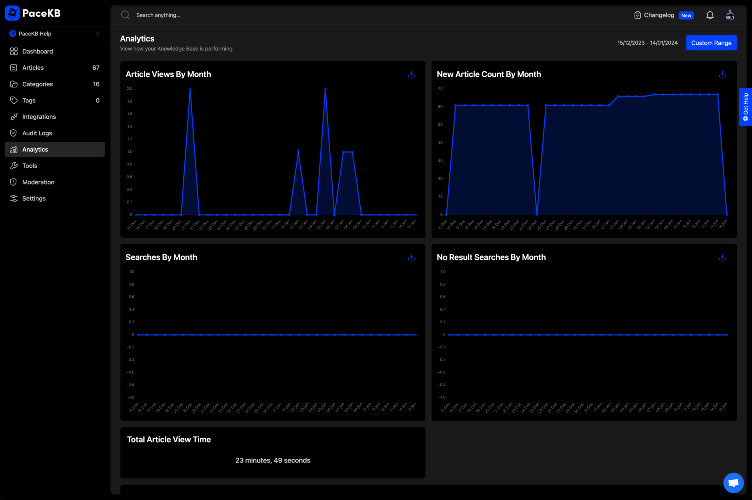
Task: Go to Moderation in the sidebar
Action: [55, 182]
